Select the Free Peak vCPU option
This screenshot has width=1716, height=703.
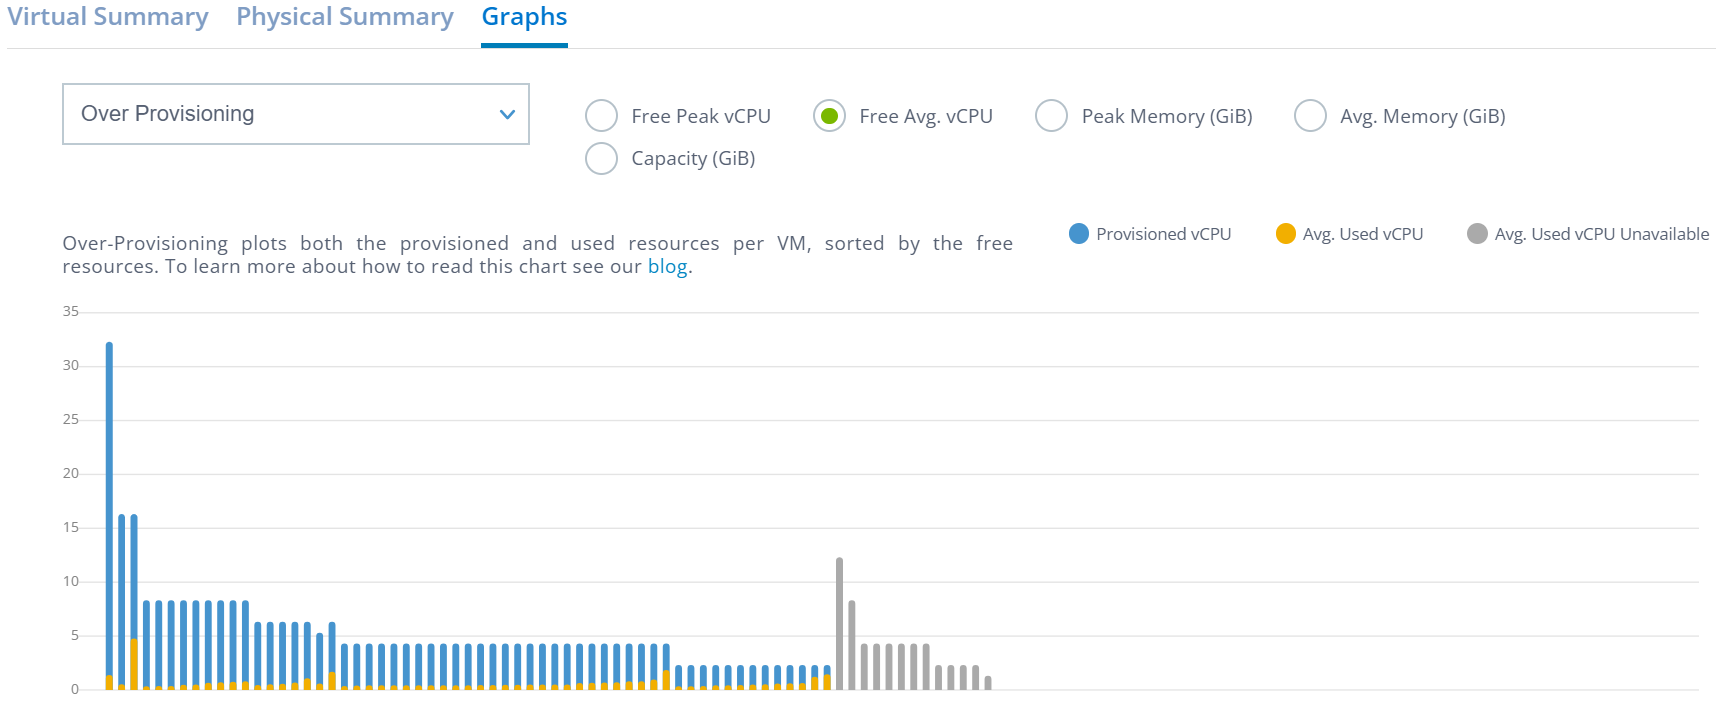(601, 115)
